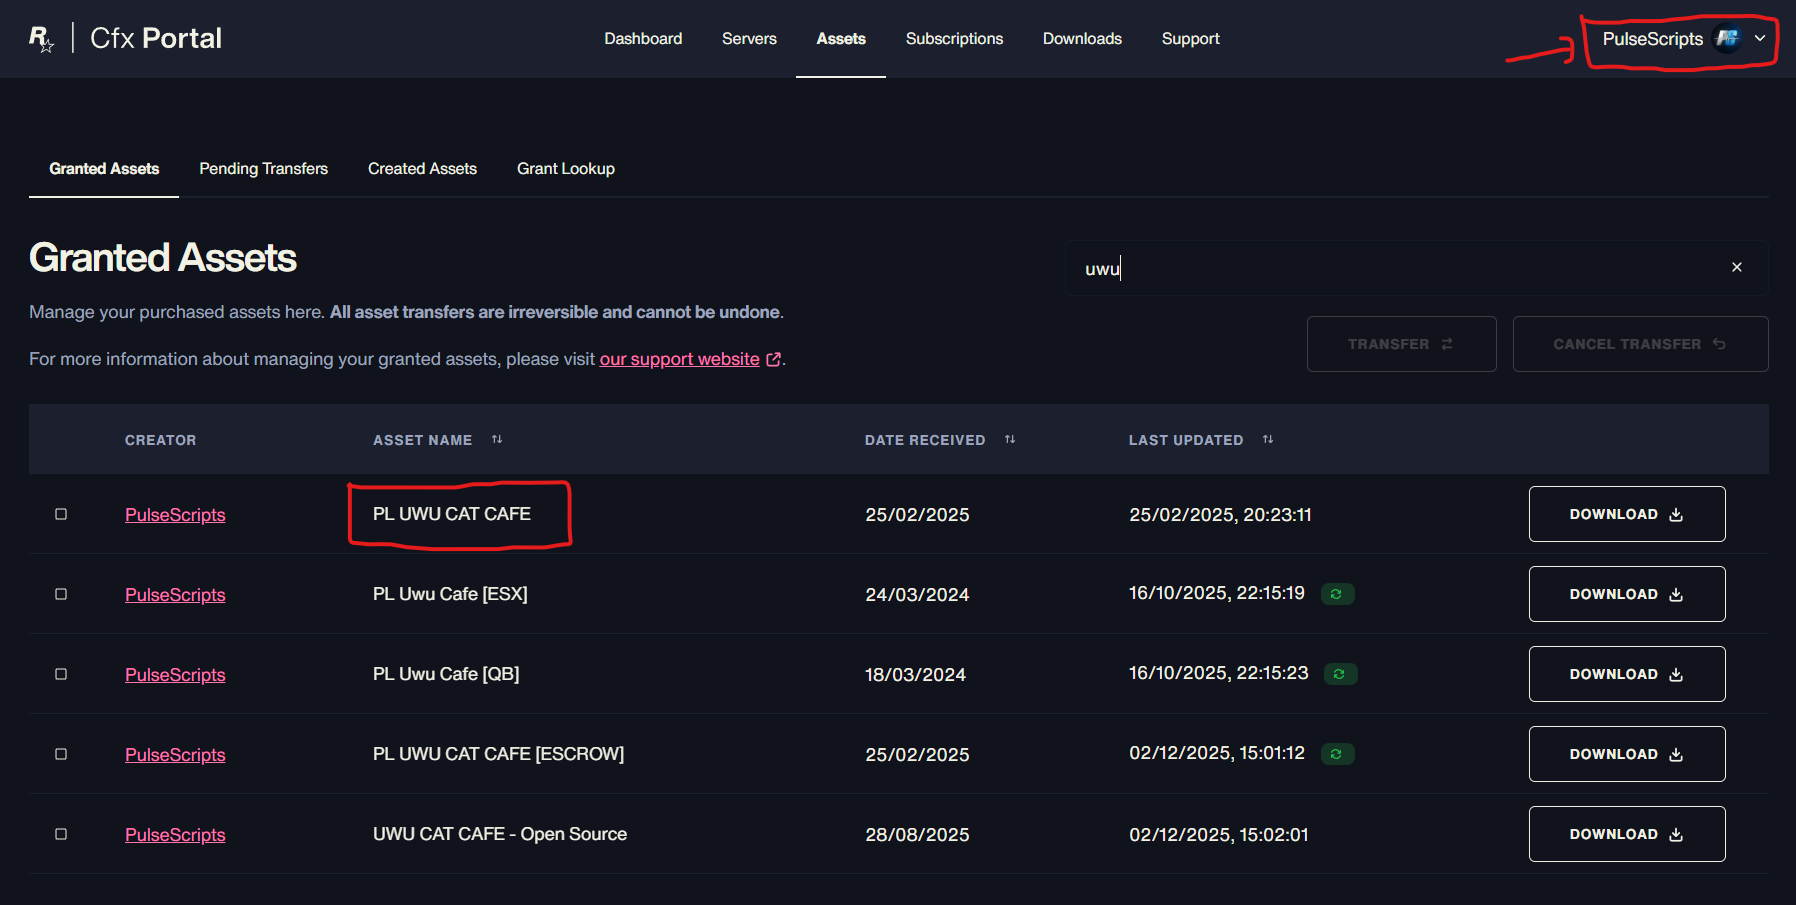Image resolution: width=1796 pixels, height=905 pixels.
Task: Tick the UWU CAT CAFE - Open Source checkbox
Action: pyautogui.click(x=61, y=834)
